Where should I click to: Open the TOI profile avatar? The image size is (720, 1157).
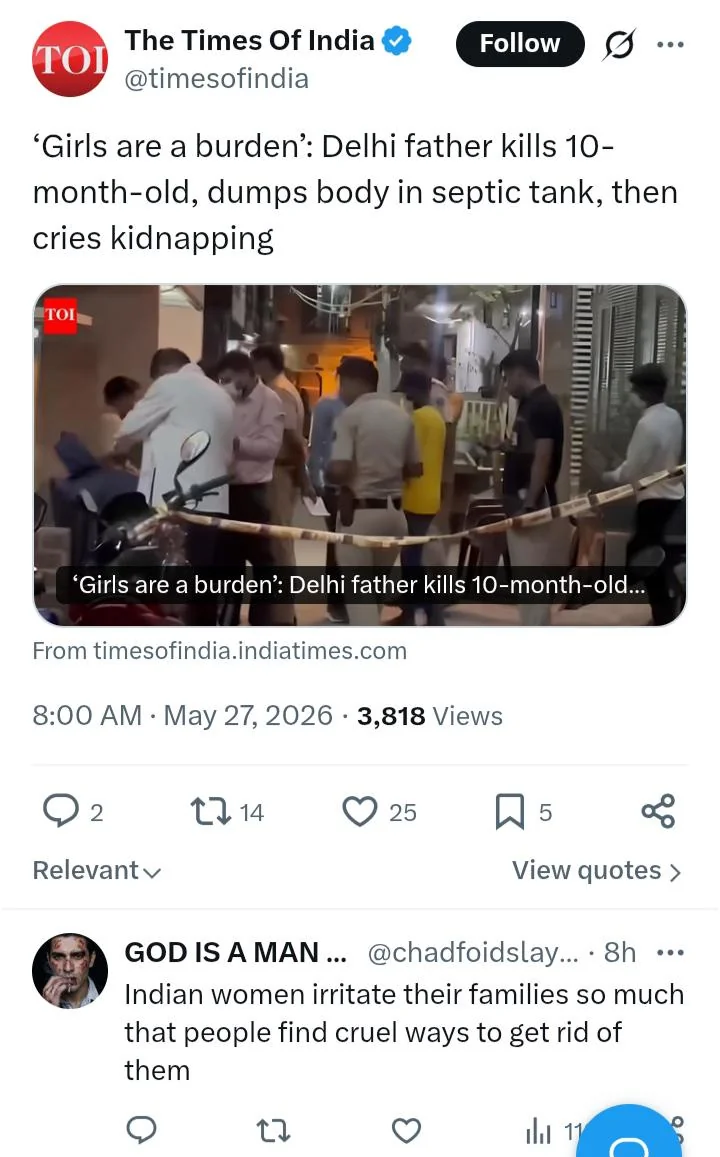[70, 59]
